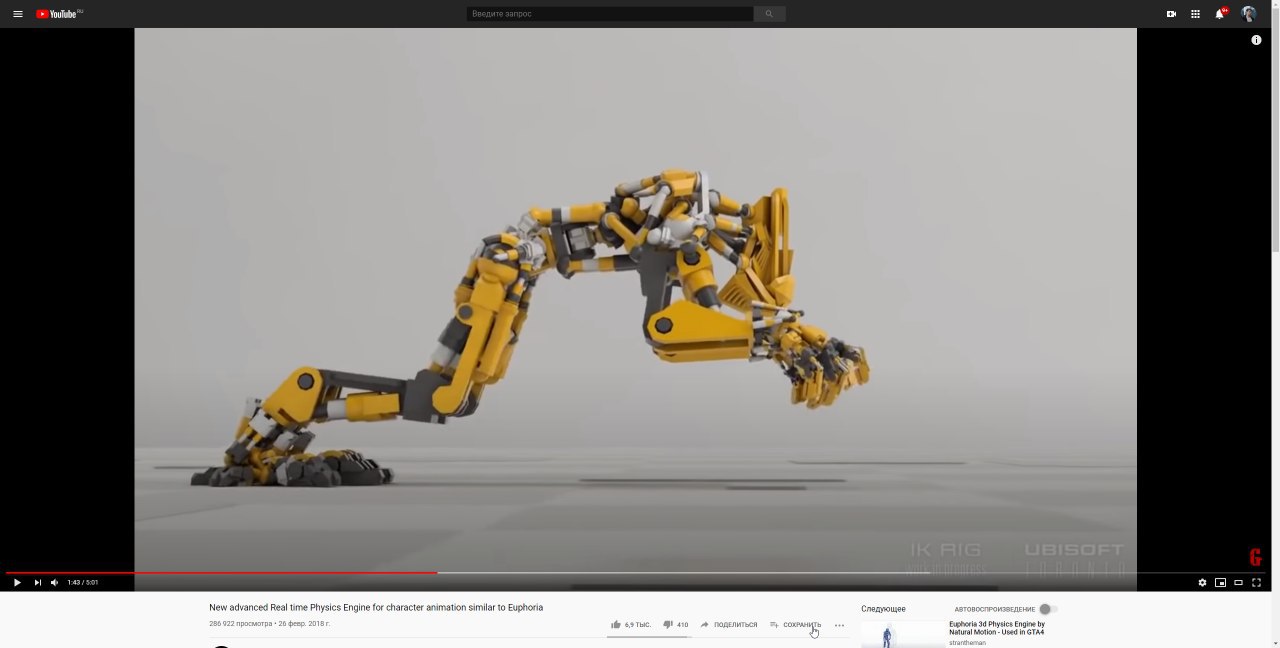Mute the player volume
This screenshot has width=1280, height=648.
click(x=55, y=582)
